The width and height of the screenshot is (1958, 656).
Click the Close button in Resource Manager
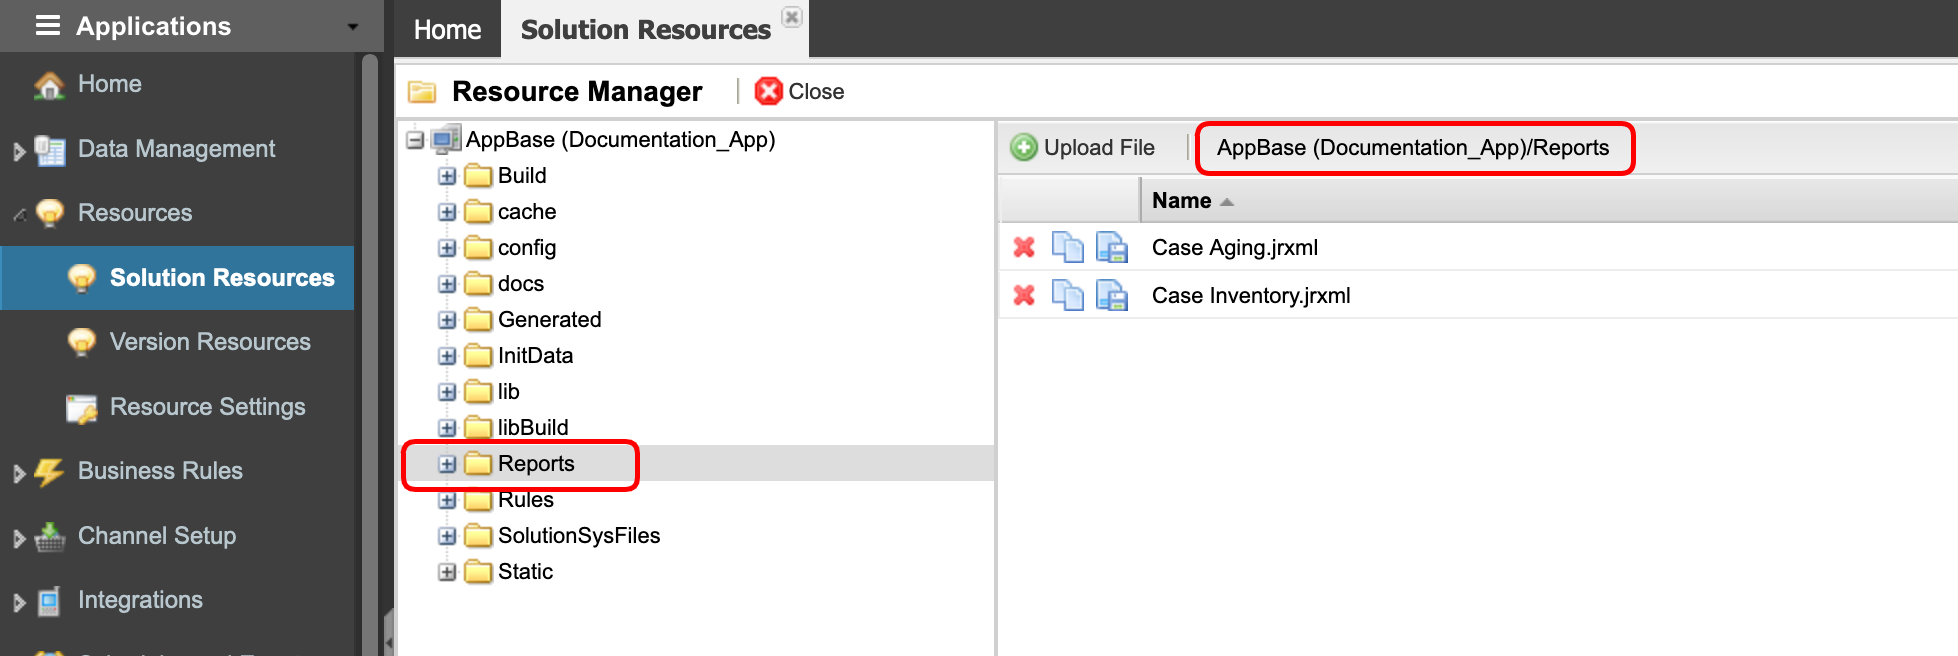[800, 92]
